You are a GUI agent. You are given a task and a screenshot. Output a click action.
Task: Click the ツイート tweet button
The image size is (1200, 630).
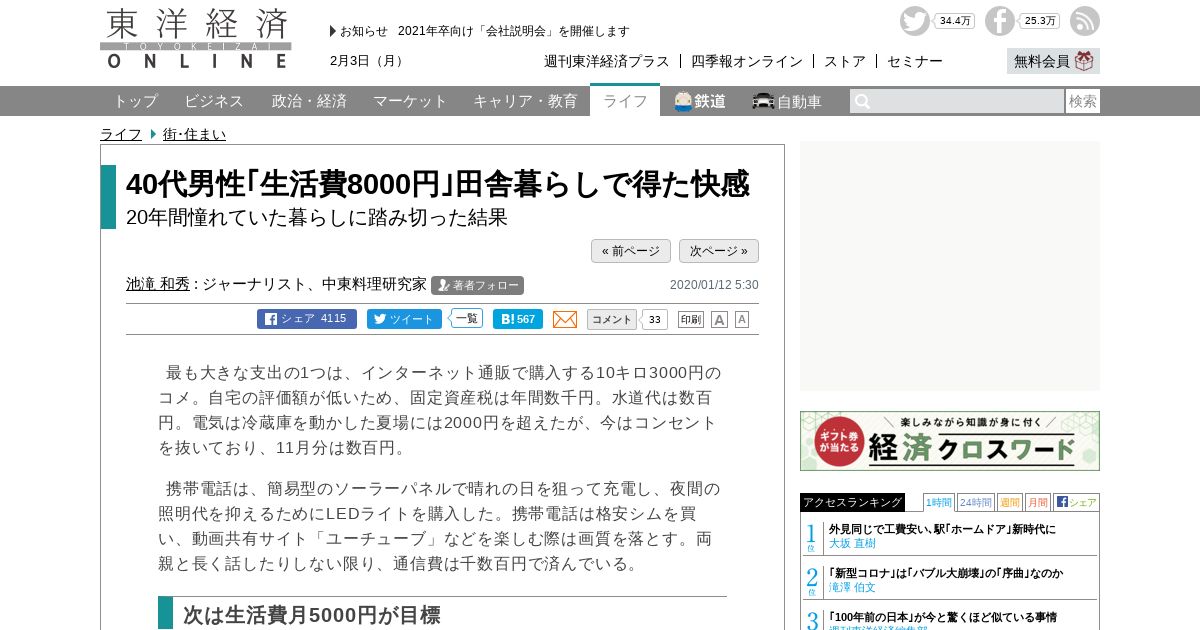[x=405, y=319]
